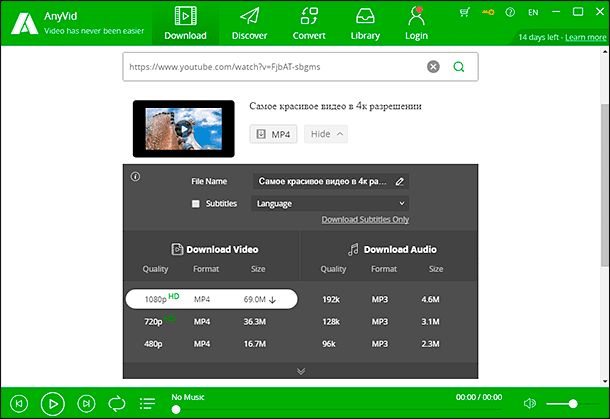Open the help question mark icon
The width and height of the screenshot is (610, 419).
tap(511, 13)
